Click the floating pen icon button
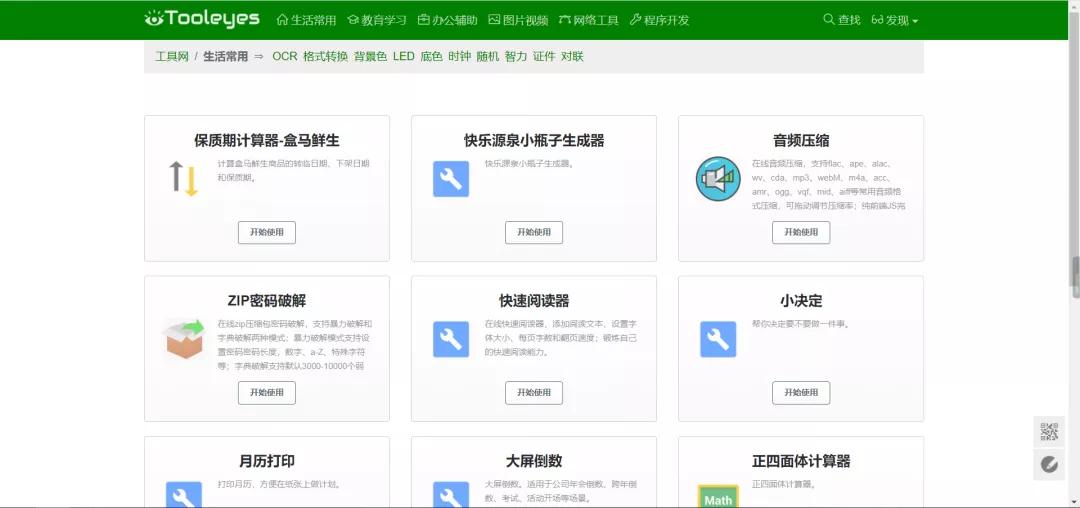The height and width of the screenshot is (508, 1080). click(x=1049, y=465)
